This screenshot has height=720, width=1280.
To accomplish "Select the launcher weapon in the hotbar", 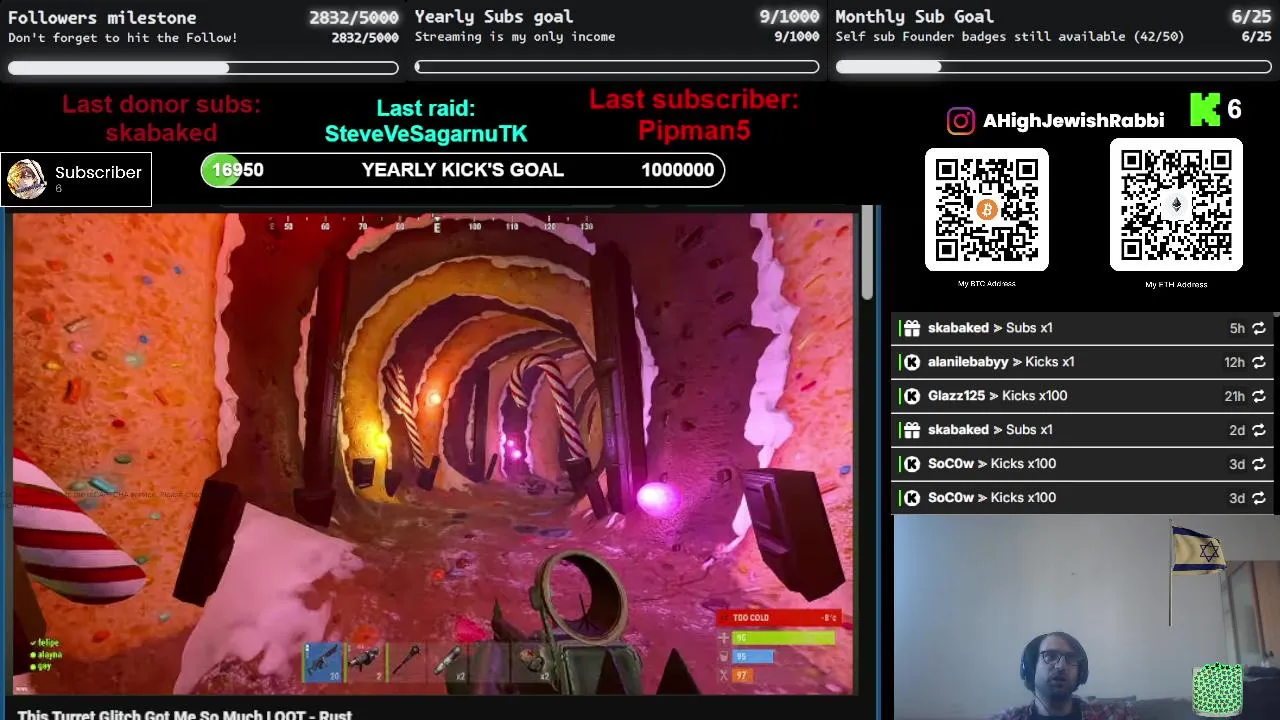I will point(365,661).
